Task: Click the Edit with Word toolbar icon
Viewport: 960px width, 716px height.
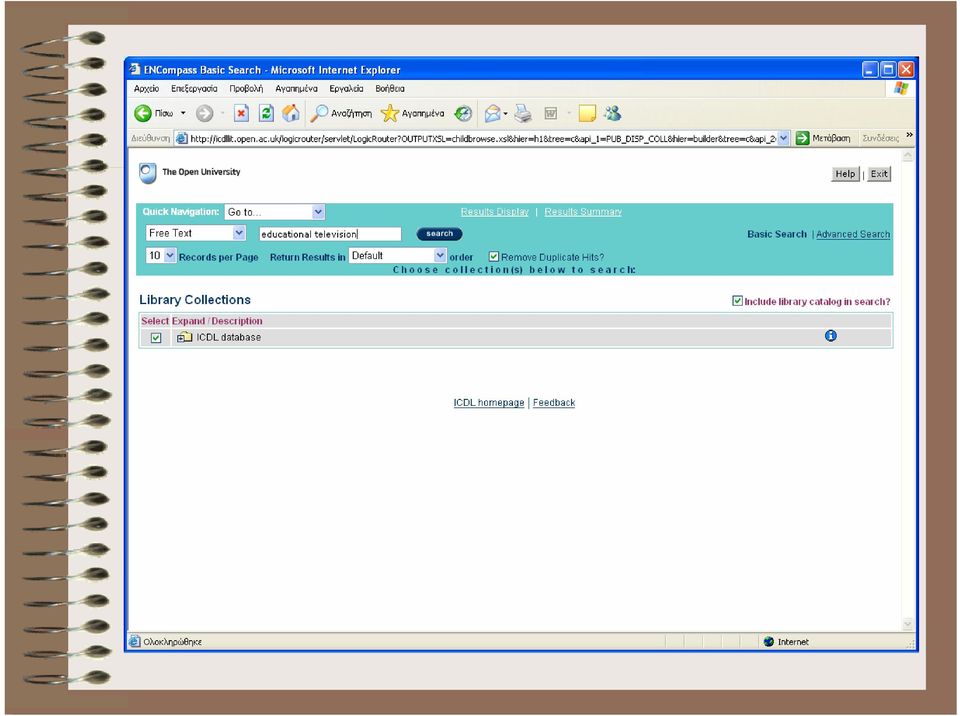Action: tap(550, 113)
